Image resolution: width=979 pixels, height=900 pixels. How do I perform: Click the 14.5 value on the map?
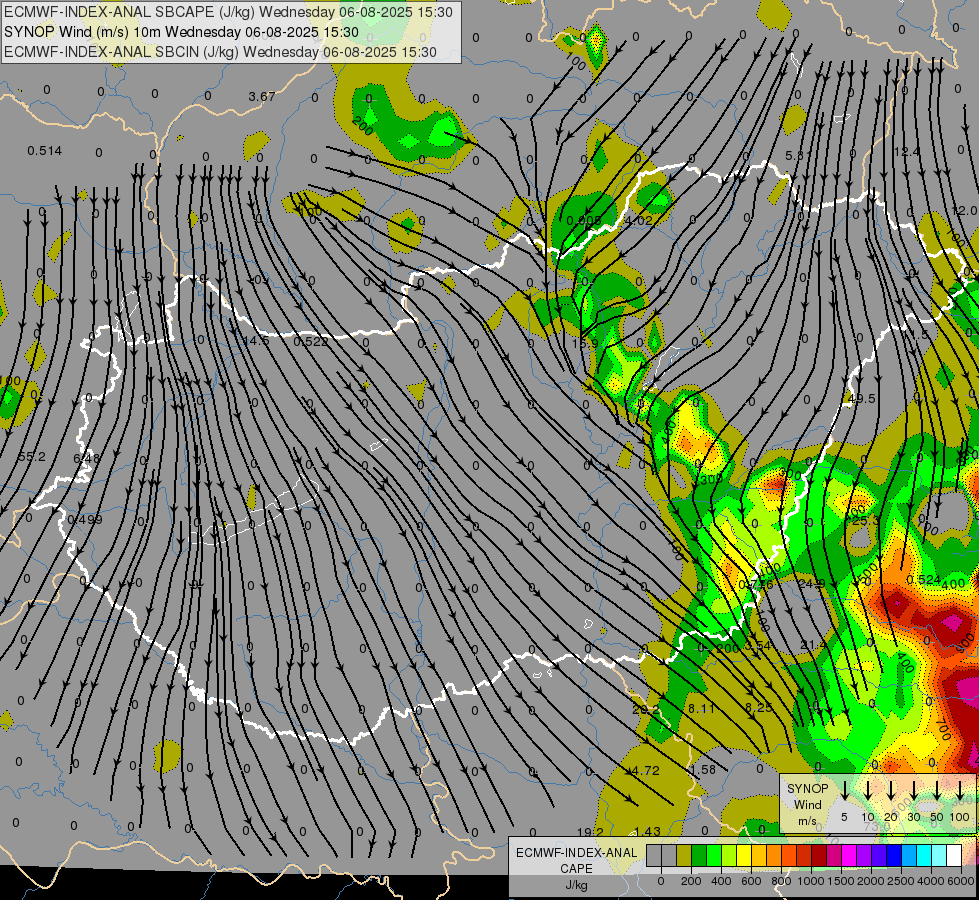(x=257, y=341)
